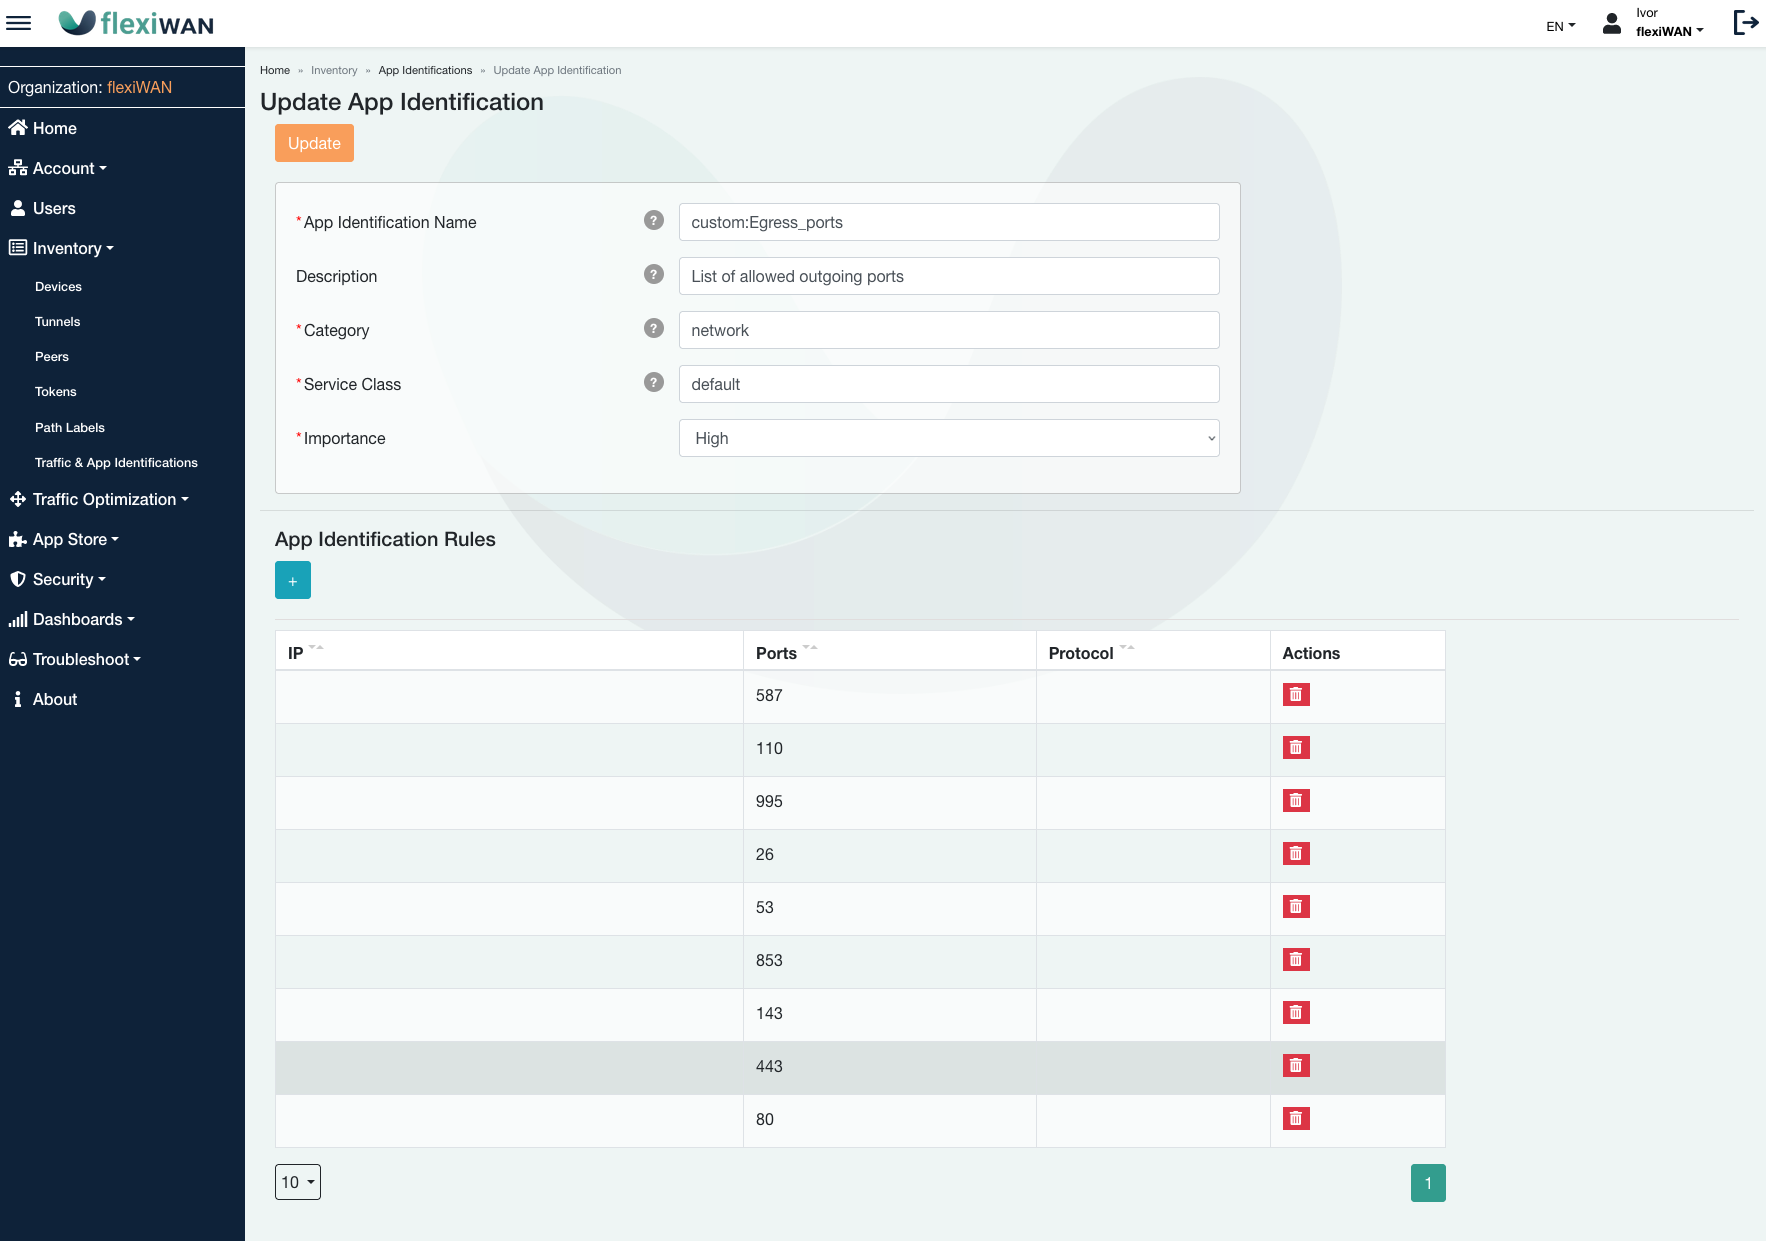Open Tokens under Inventory
The width and height of the screenshot is (1766, 1241).
tap(55, 391)
